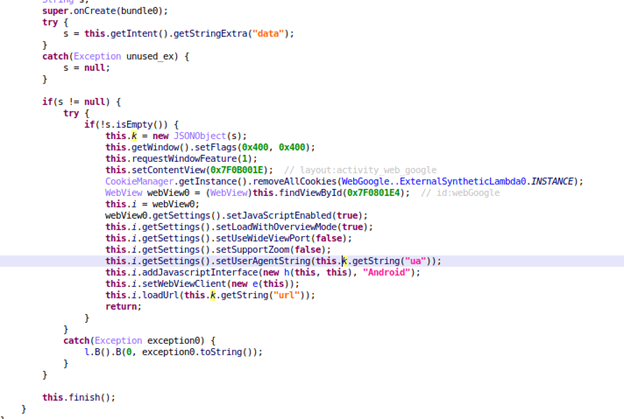Click resource ID 0x7F0B001E in setContentView
The height and width of the screenshot is (419, 624).
click(x=244, y=170)
